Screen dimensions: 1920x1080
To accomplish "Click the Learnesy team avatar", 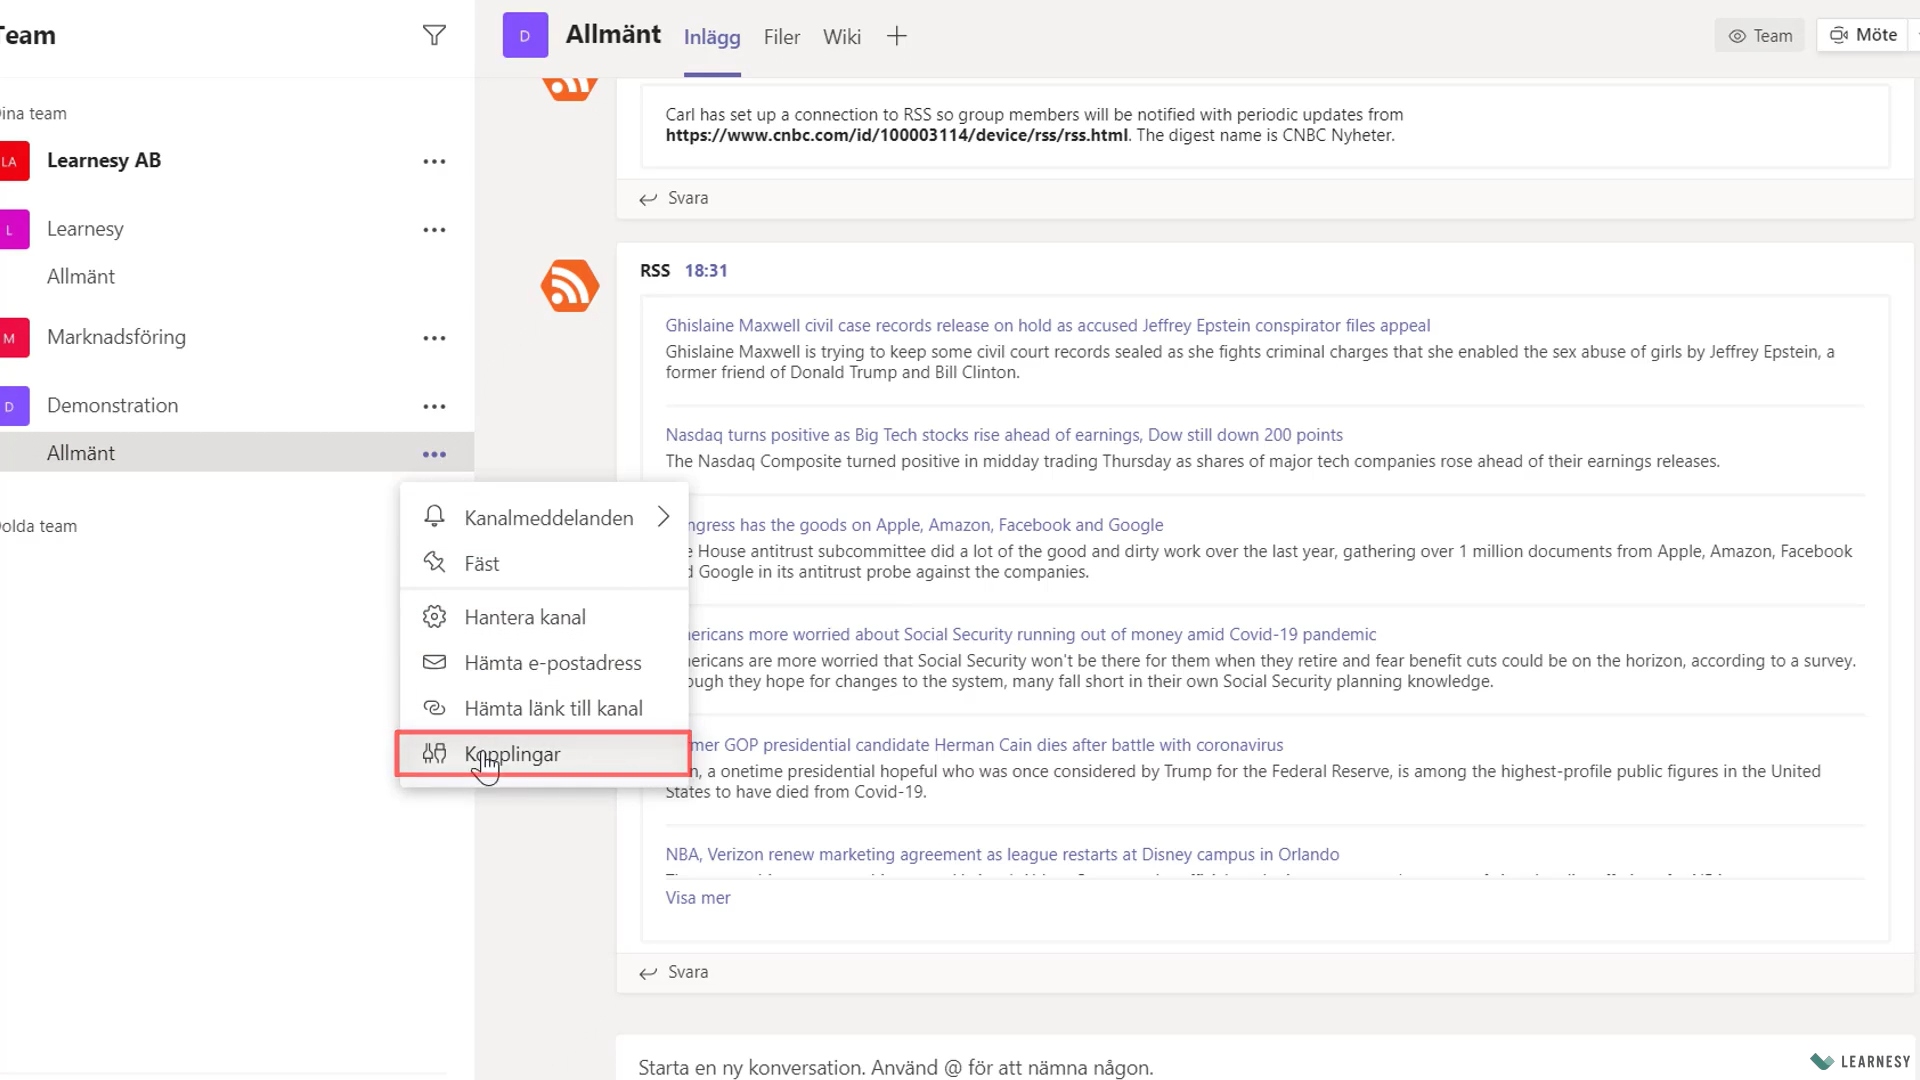I will tap(12, 230).
